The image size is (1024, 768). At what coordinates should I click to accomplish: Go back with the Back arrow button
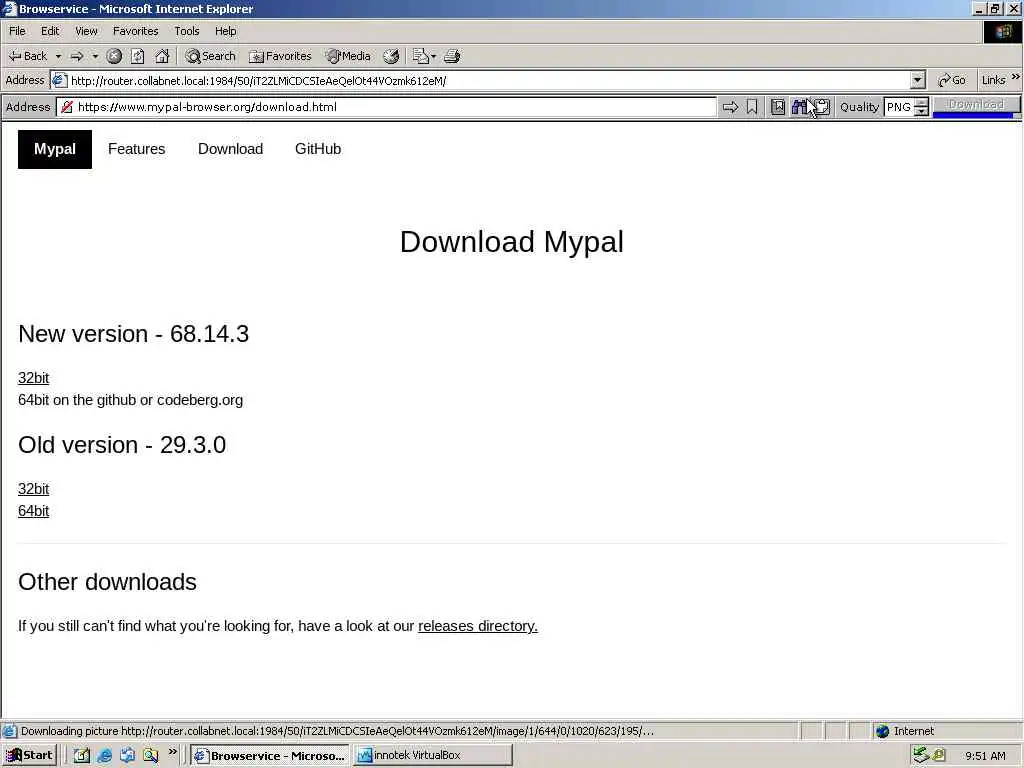pyautogui.click(x=27, y=56)
